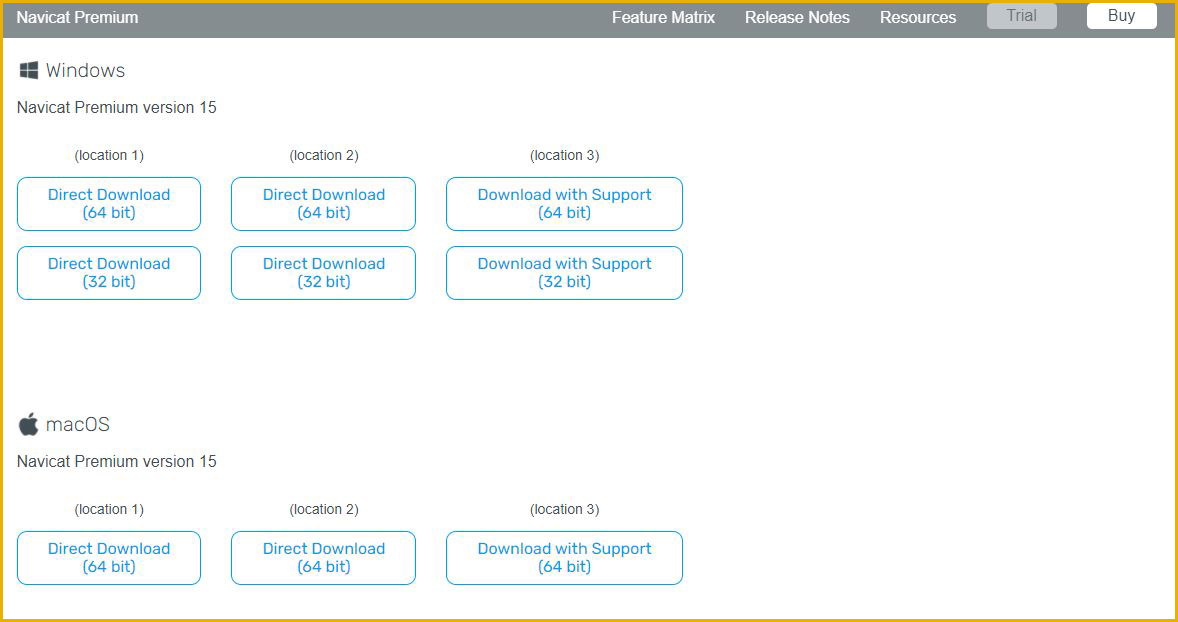Click '(location 3)' label in Windows section
The width and height of the screenshot is (1178, 622).
click(564, 156)
